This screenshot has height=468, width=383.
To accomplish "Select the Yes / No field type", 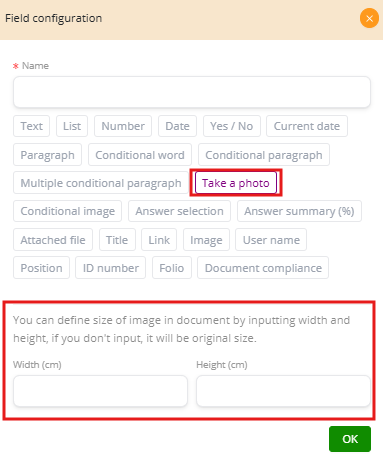I will 232,126.
